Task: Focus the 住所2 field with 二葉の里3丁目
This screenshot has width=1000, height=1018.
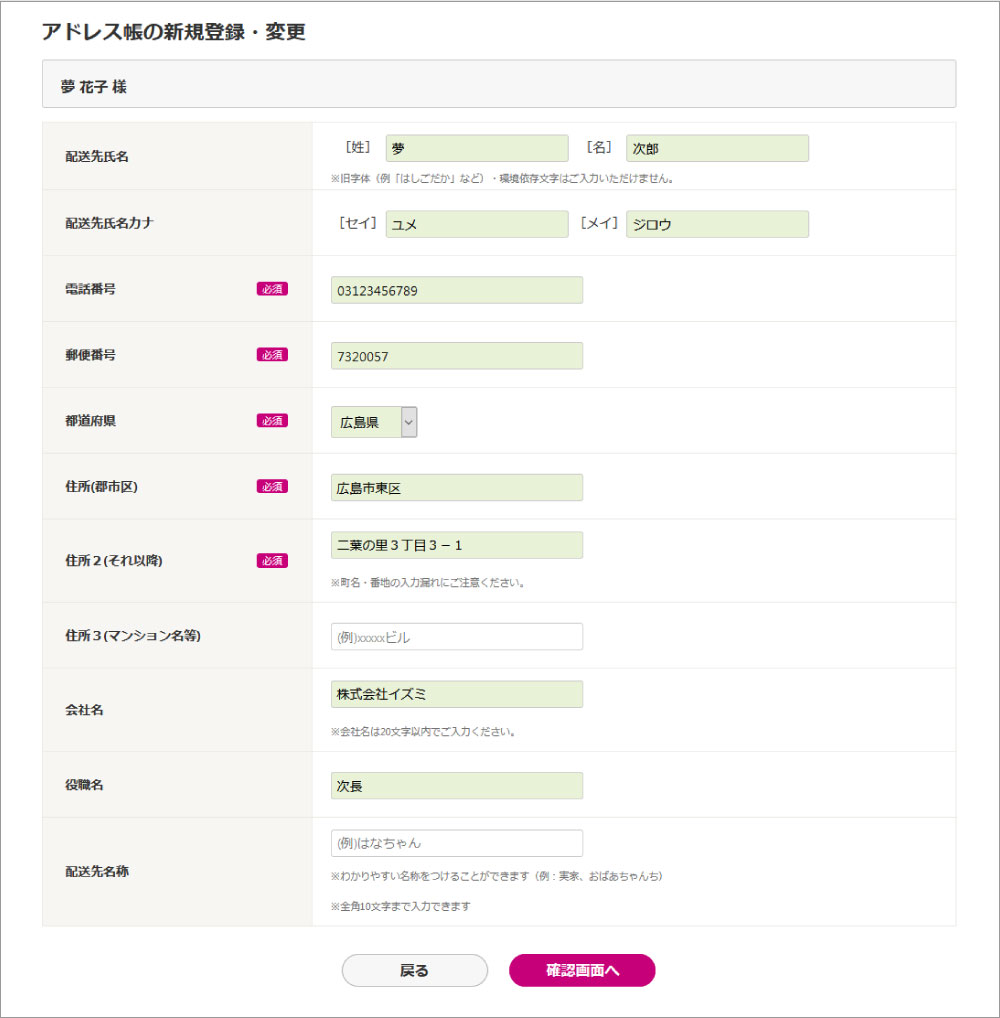Action: click(x=456, y=545)
